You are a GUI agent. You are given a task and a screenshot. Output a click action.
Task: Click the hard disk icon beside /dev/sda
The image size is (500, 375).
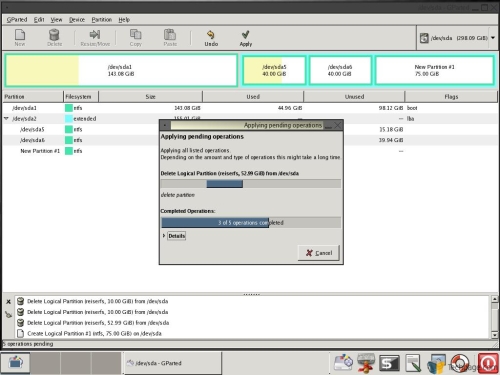(424, 38)
